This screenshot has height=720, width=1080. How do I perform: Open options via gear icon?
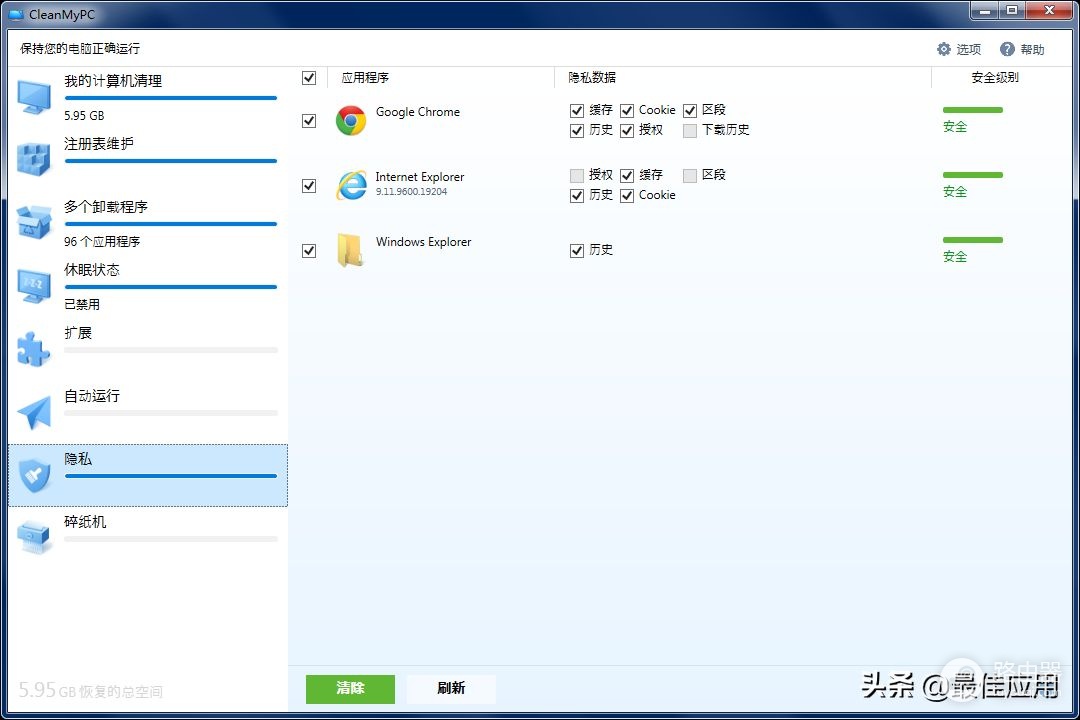[x=944, y=49]
